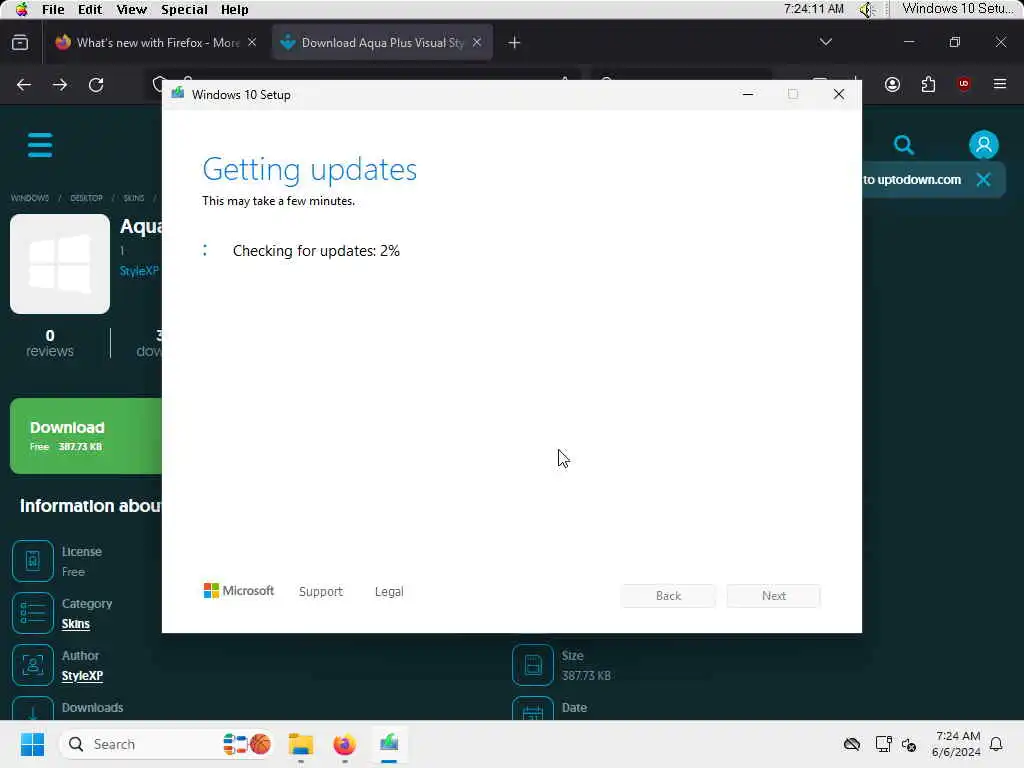1024x768 pixels.
Task: Click WINDOWS breadcrumb link
Action: pos(29,198)
